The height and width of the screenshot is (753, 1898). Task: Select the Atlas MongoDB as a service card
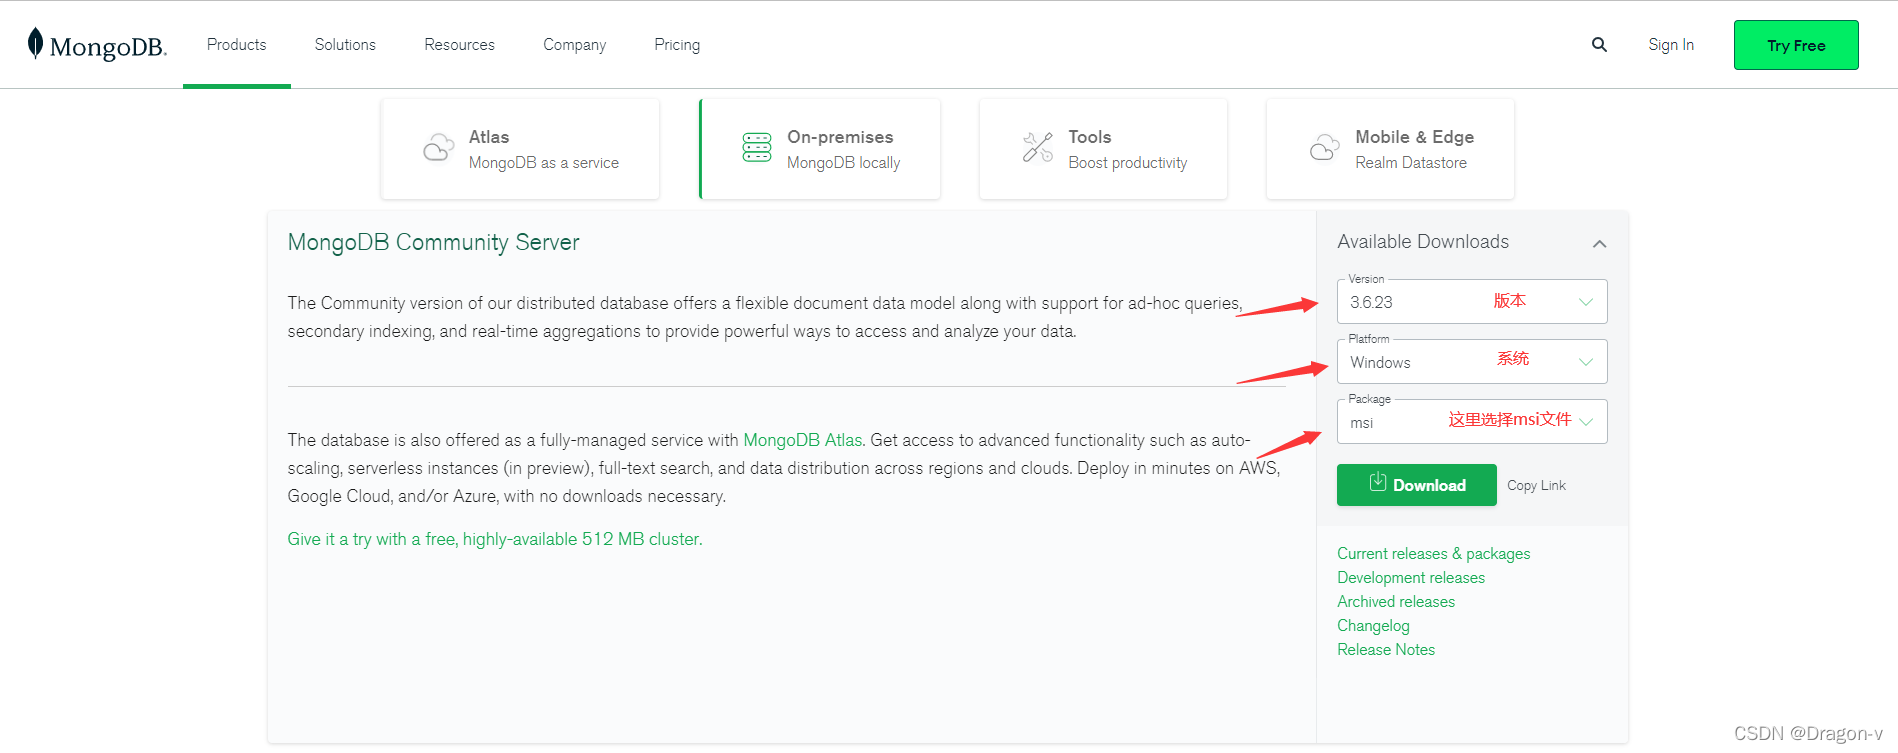pos(520,149)
